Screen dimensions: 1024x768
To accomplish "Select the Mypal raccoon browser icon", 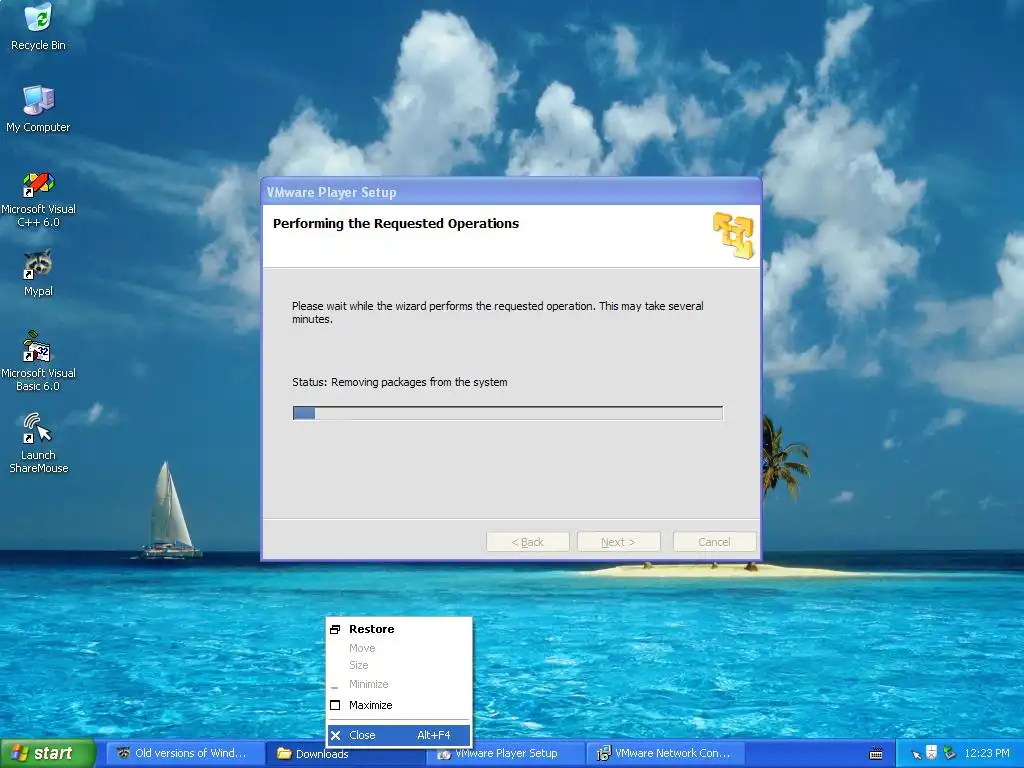I will [x=38, y=273].
